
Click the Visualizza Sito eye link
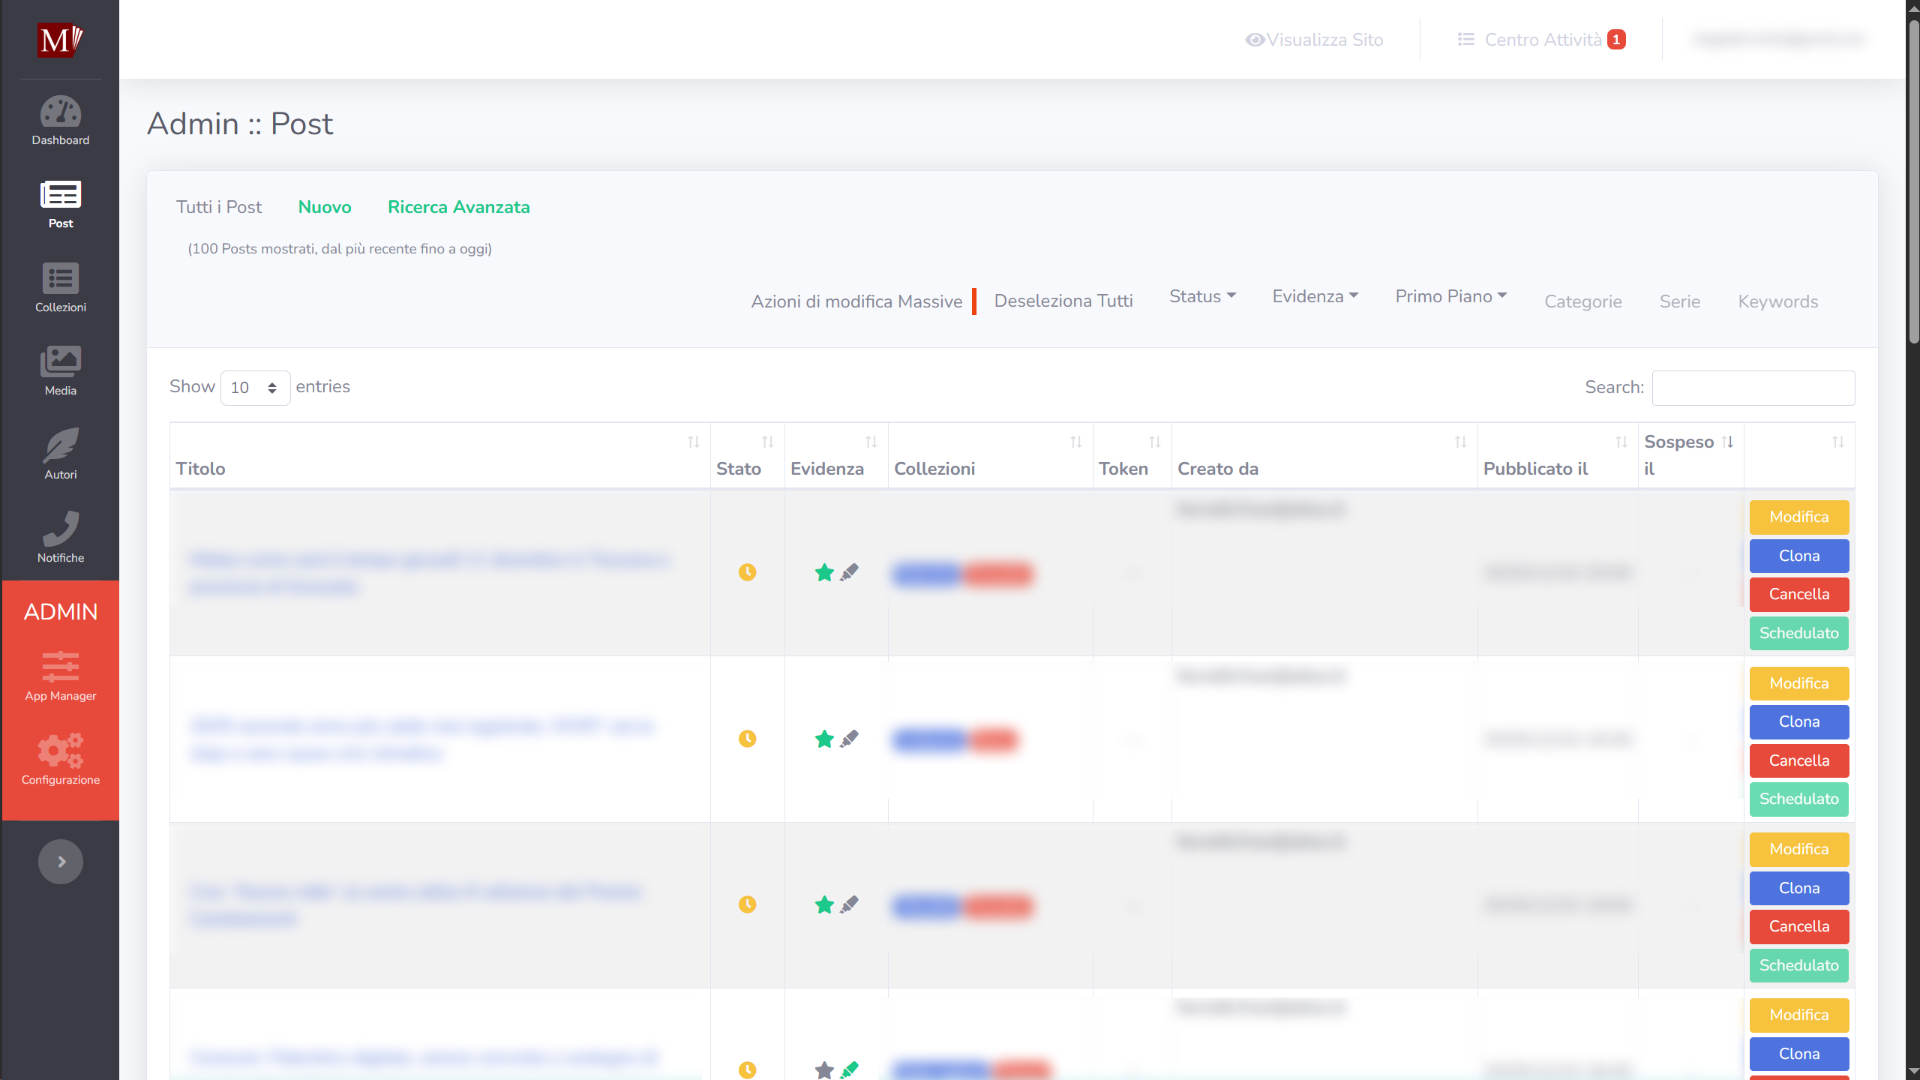[1314, 40]
